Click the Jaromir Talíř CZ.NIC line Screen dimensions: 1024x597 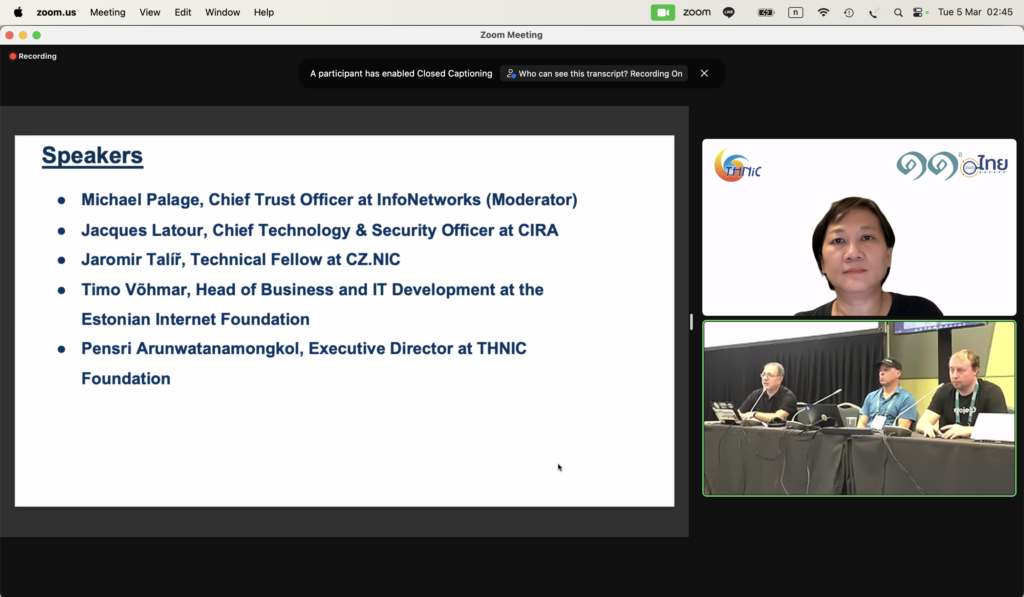click(240, 260)
